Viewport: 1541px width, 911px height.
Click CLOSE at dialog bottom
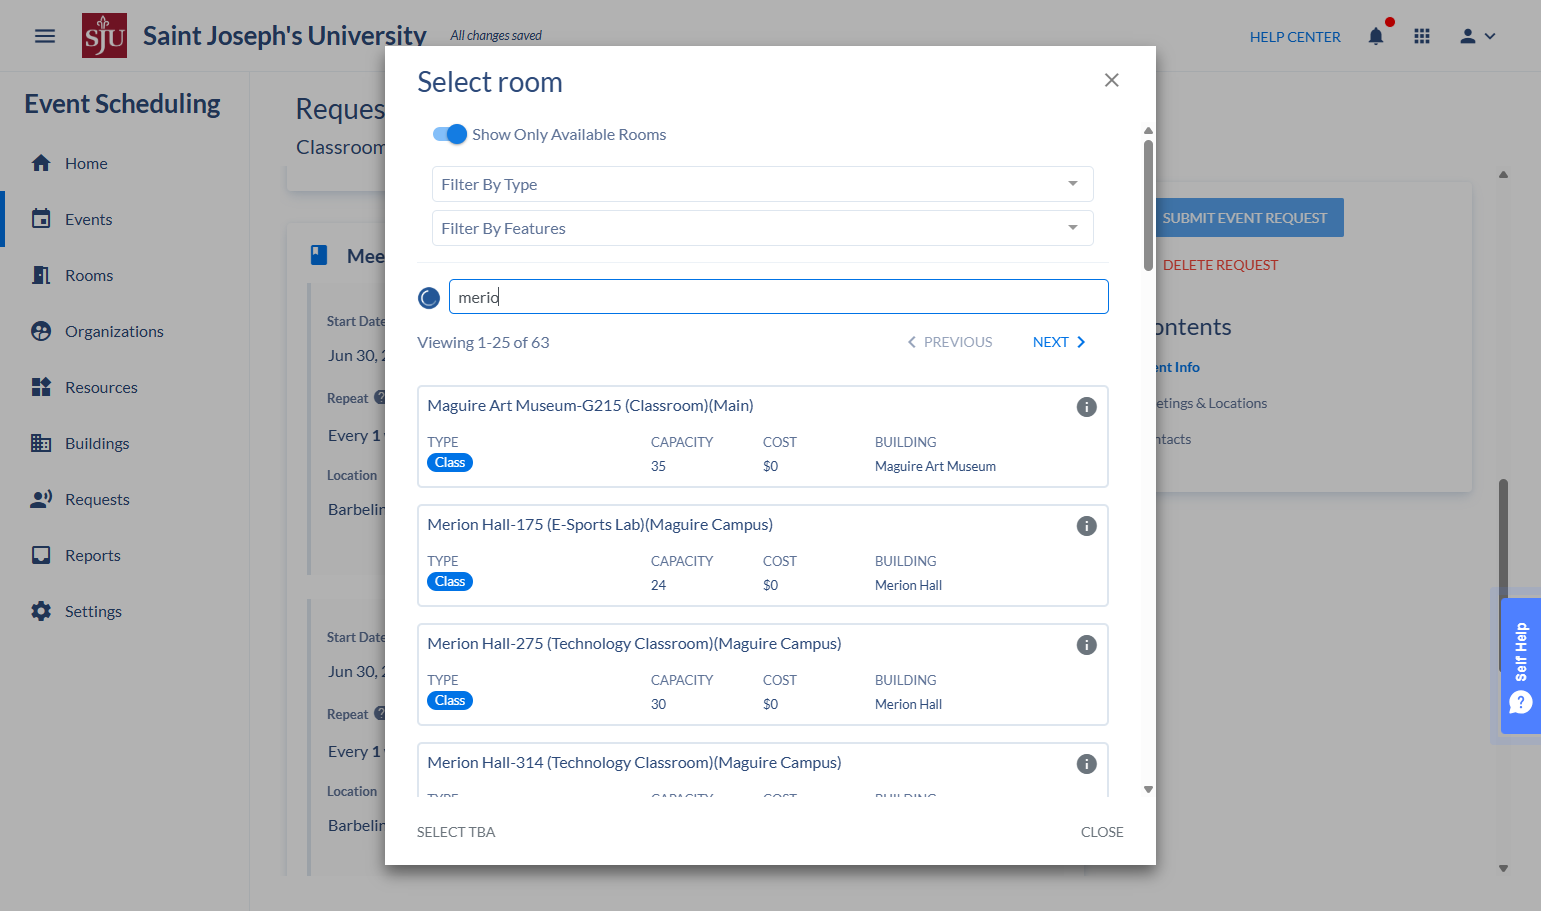(x=1102, y=832)
